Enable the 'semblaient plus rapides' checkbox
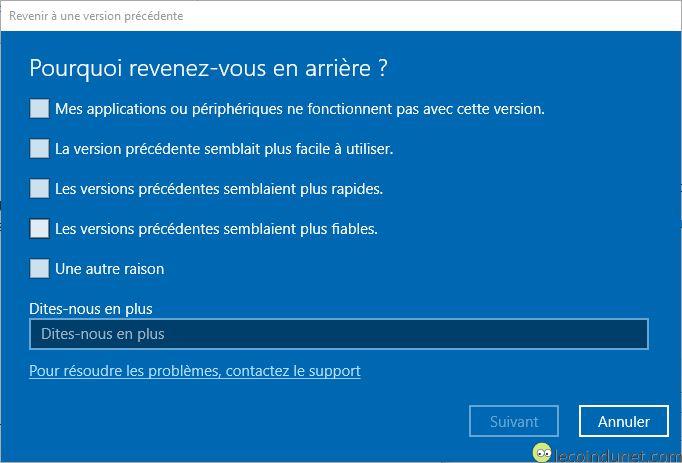The height and width of the screenshot is (463, 682). pos(39,188)
